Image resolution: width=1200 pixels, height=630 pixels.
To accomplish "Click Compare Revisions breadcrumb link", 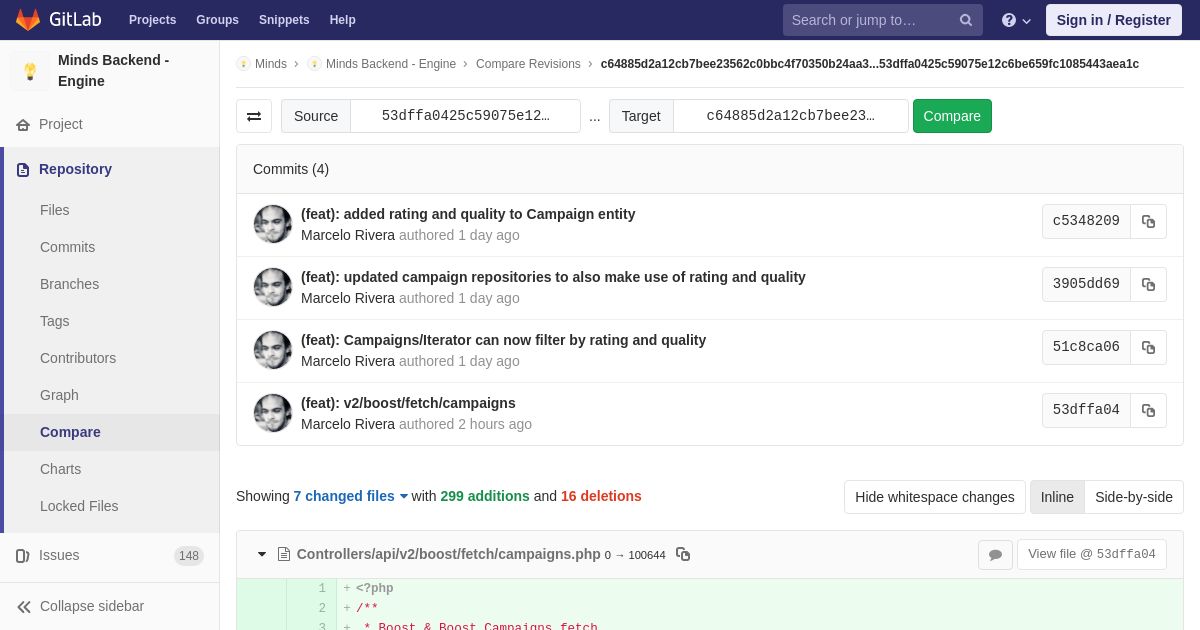I will (x=528, y=64).
